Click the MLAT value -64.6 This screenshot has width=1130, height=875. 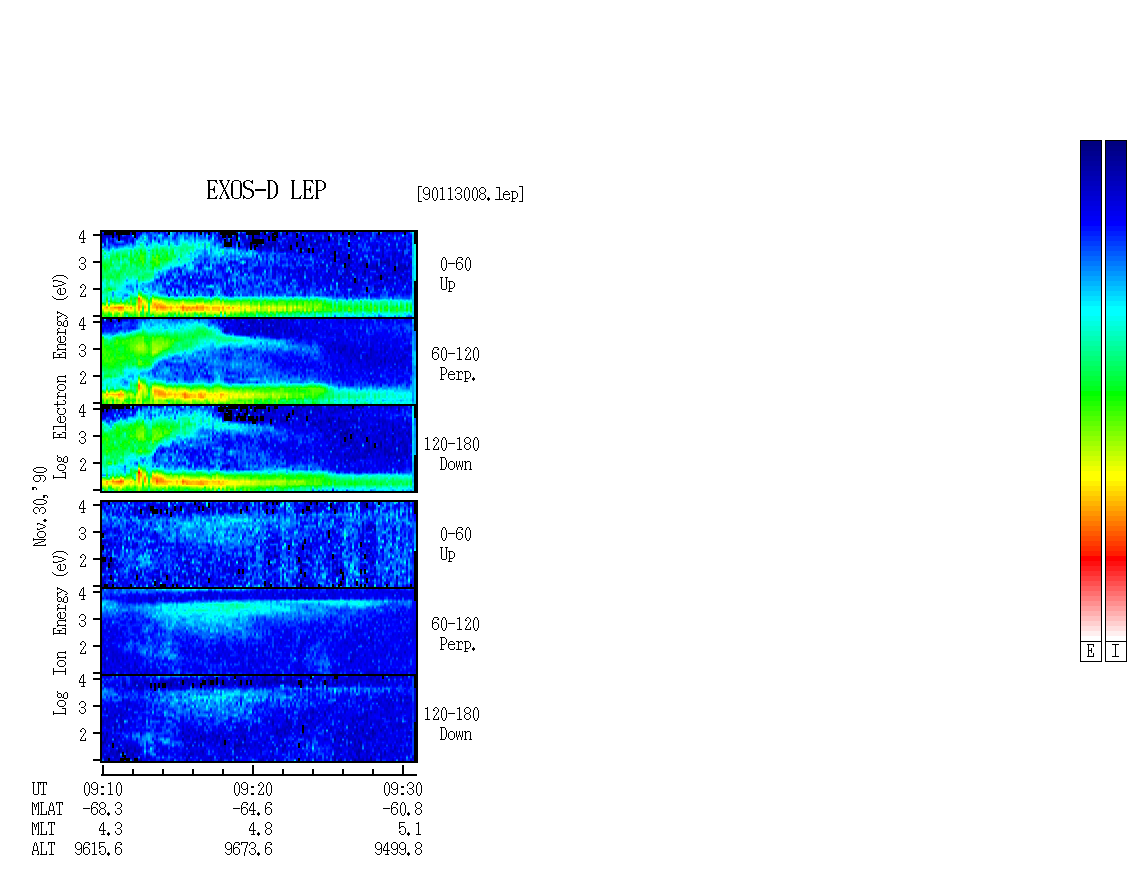pyautogui.click(x=252, y=809)
